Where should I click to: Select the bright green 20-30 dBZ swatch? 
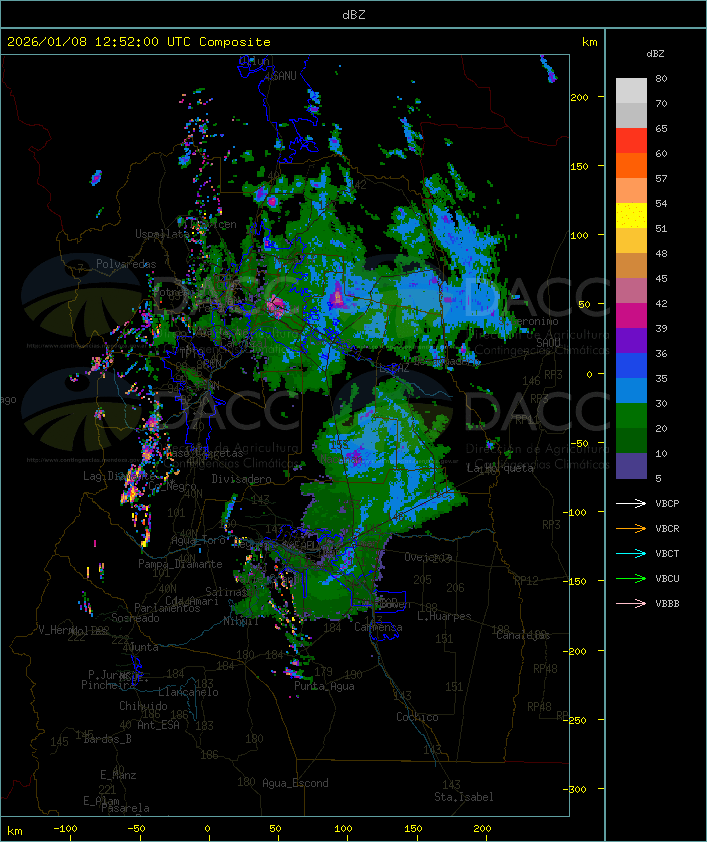click(631, 416)
